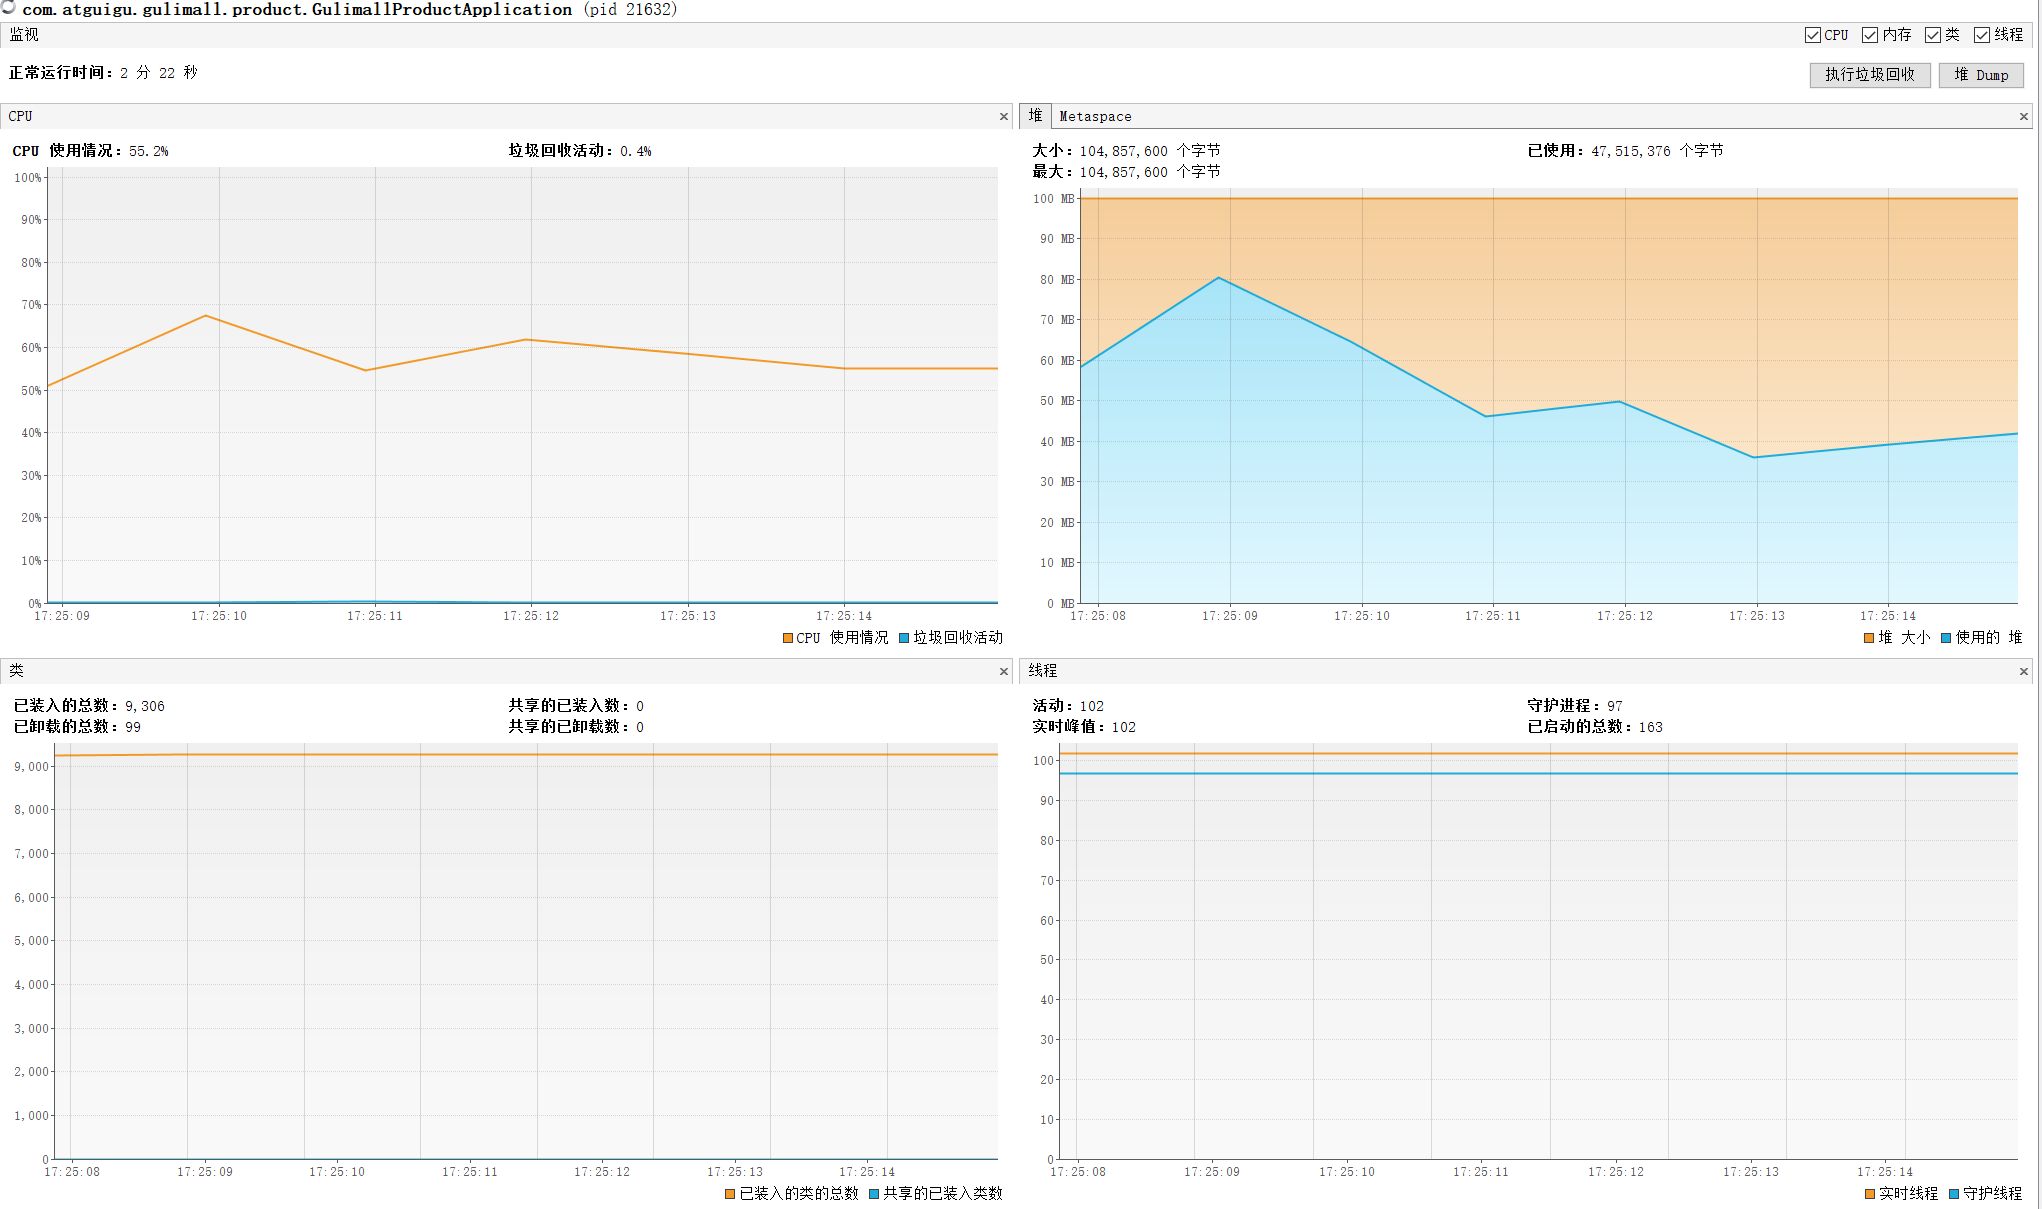Click the blue used heap legend swatch
2042x1209 pixels.
click(x=1946, y=638)
